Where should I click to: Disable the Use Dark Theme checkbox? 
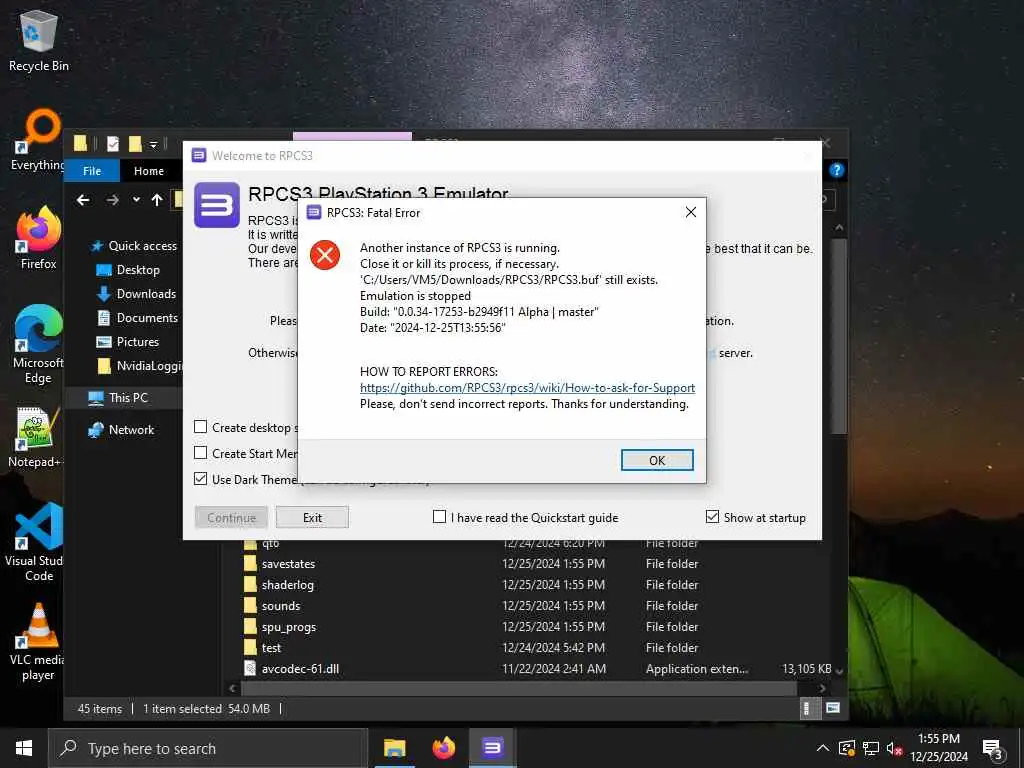point(200,479)
